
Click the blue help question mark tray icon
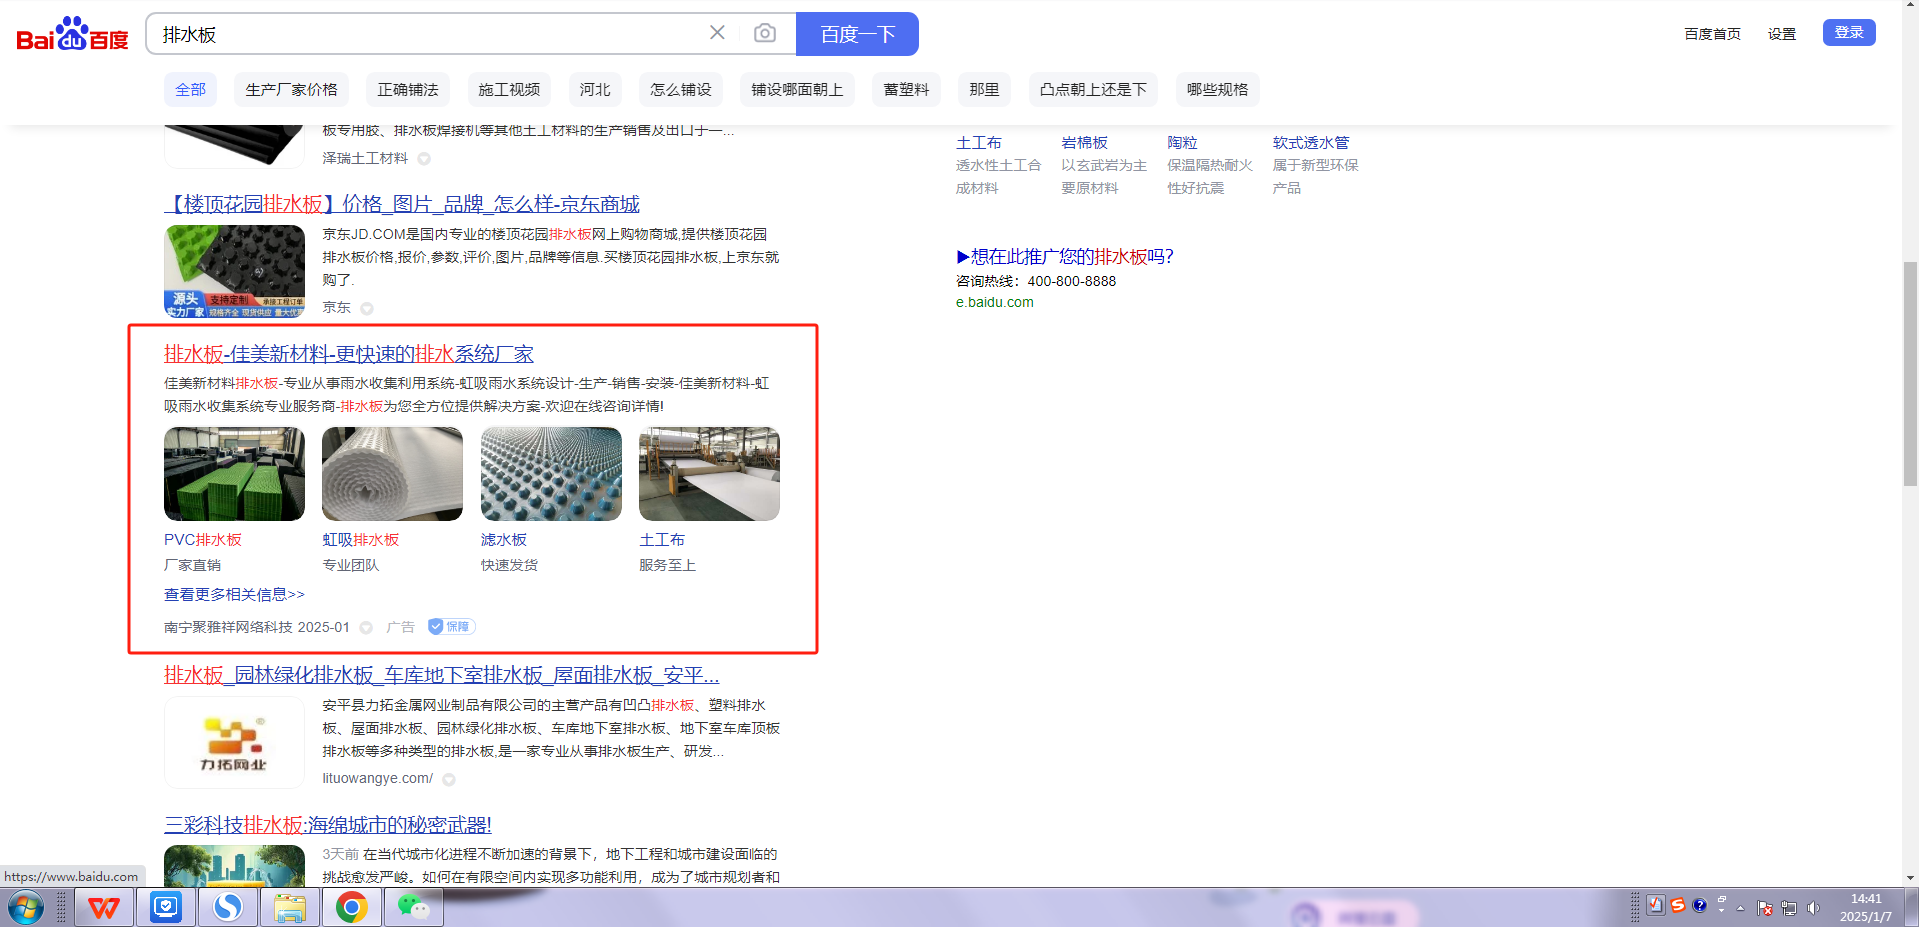point(1699,905)
